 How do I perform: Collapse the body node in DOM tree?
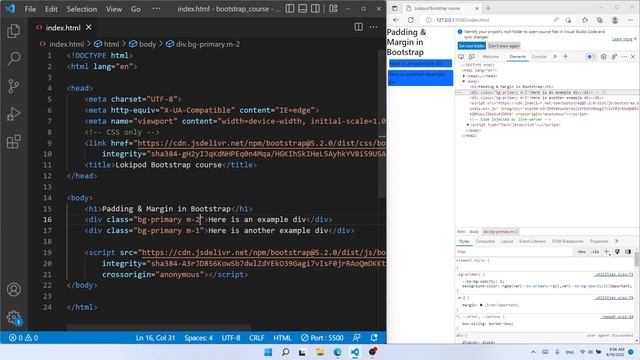coord(464,81)
